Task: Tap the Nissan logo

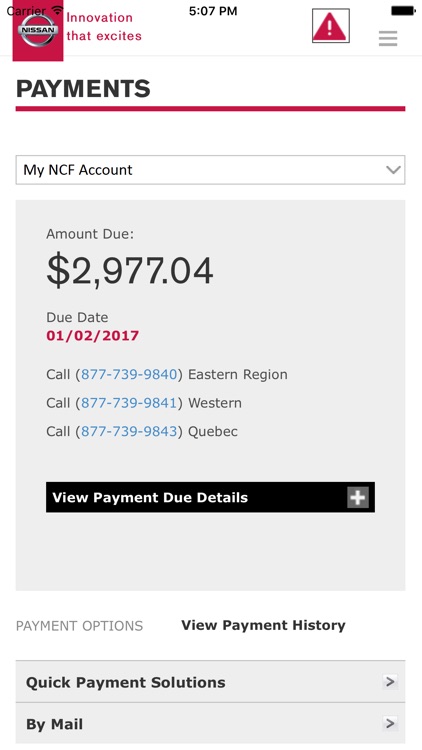Action: point(38,30)
